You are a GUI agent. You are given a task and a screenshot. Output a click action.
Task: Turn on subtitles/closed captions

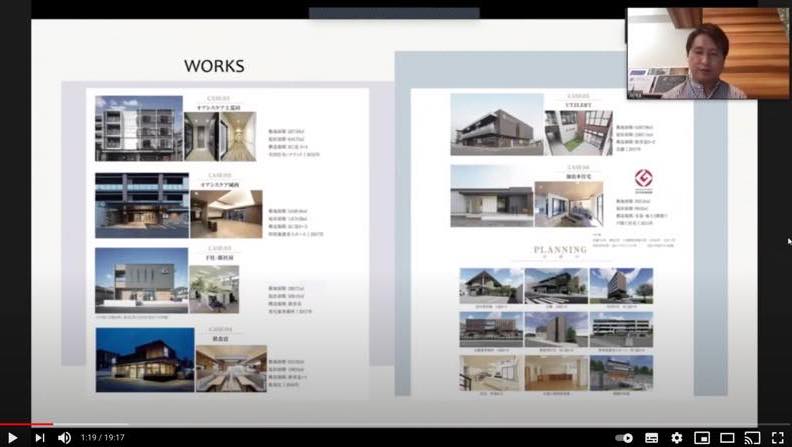[x=652, y=437]
